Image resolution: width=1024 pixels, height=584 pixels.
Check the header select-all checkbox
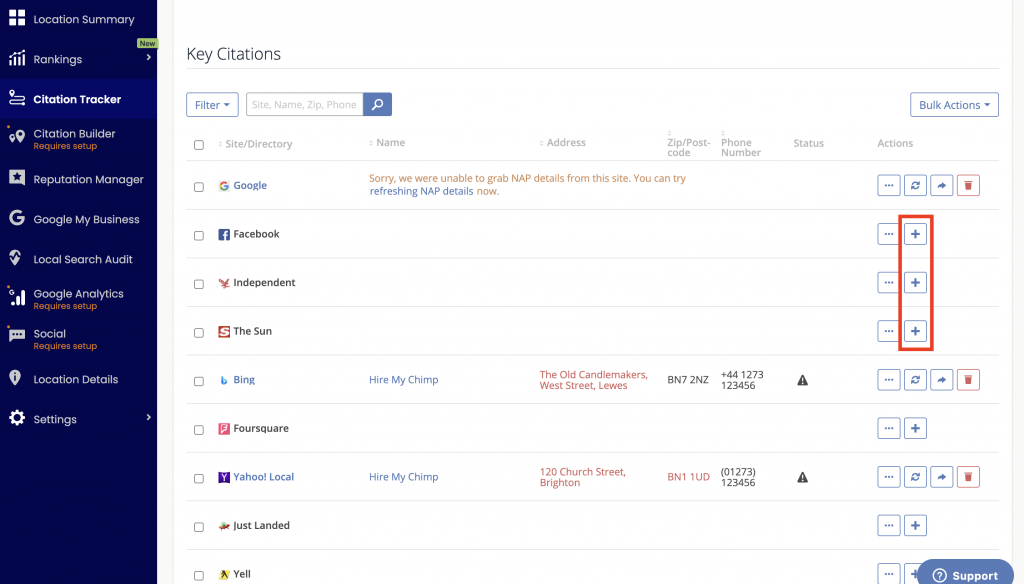click(197, 144)
